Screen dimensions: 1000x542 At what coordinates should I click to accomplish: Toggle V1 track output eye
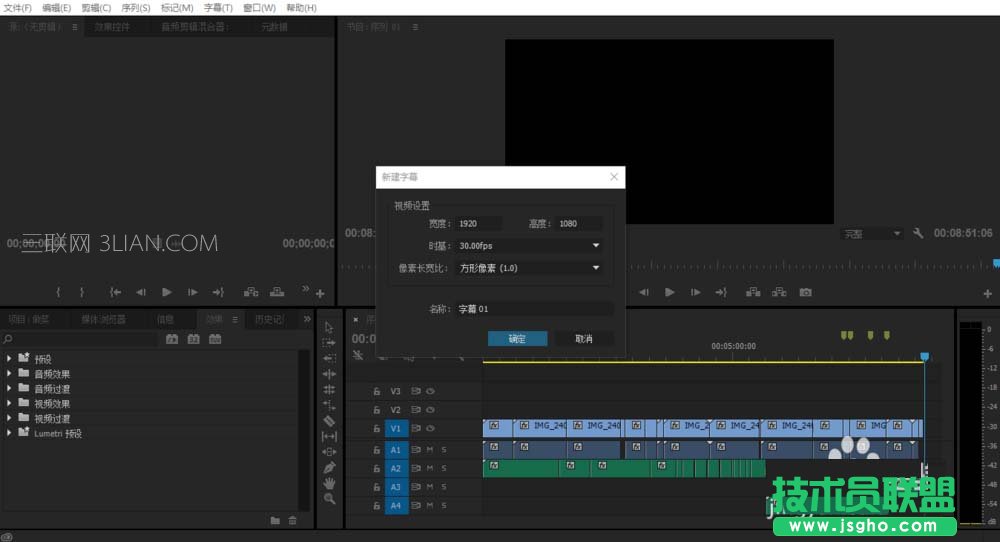[x=430, y=428]
